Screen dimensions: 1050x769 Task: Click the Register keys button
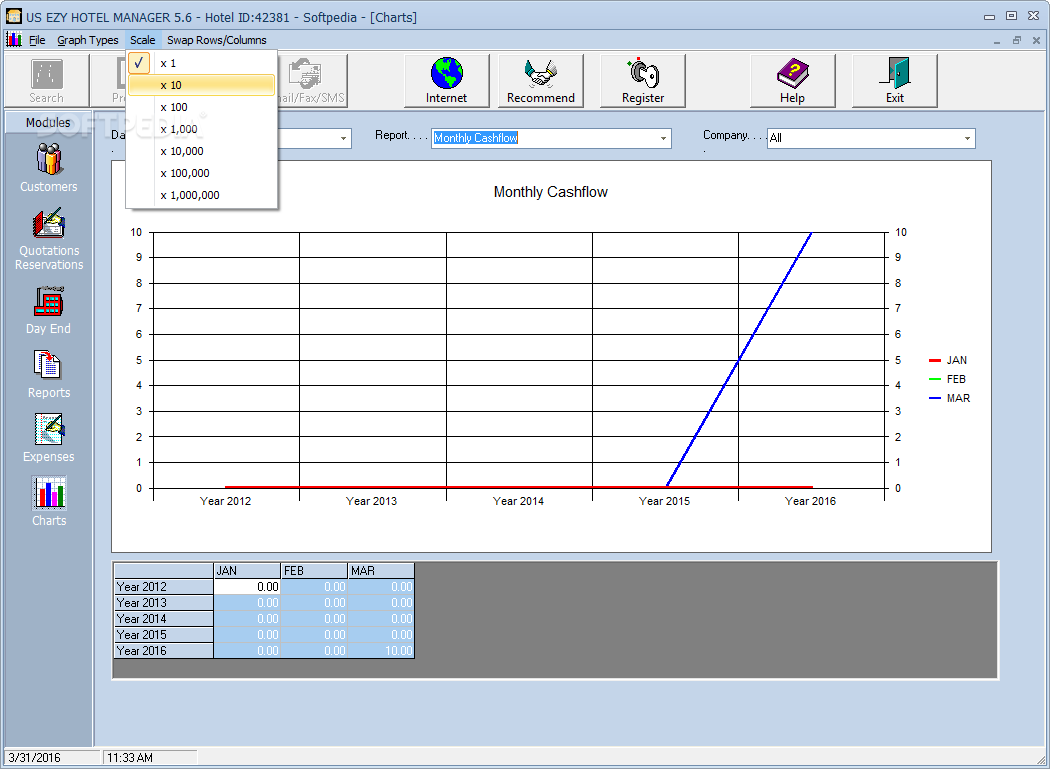(643, 81)
